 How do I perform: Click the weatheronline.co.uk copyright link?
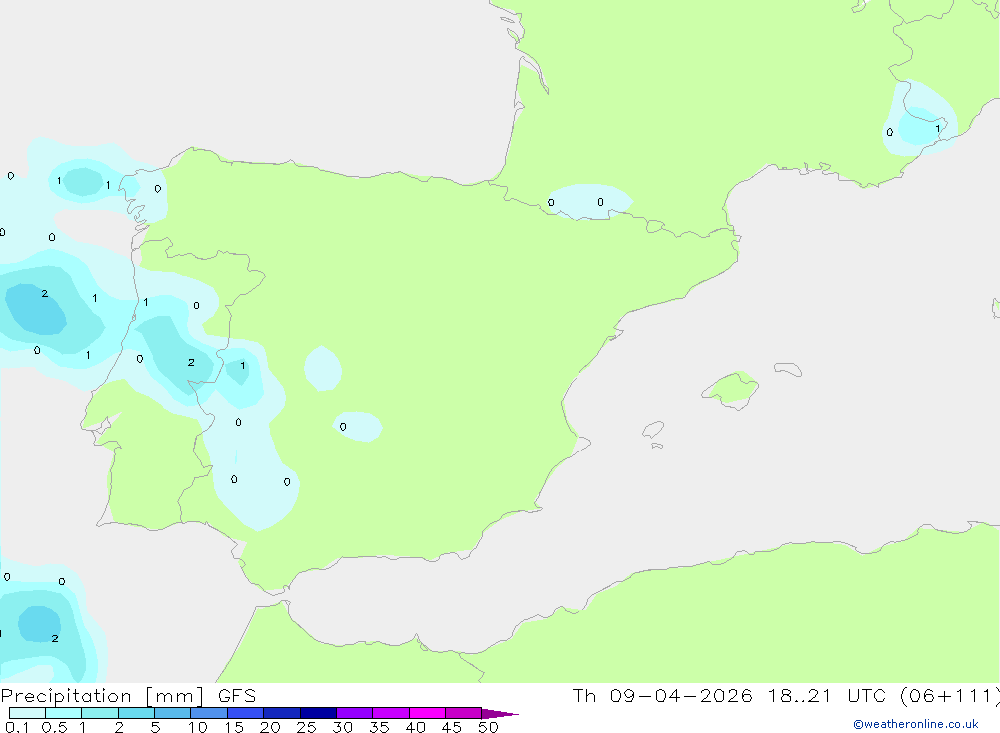click(x=916, y=724)
